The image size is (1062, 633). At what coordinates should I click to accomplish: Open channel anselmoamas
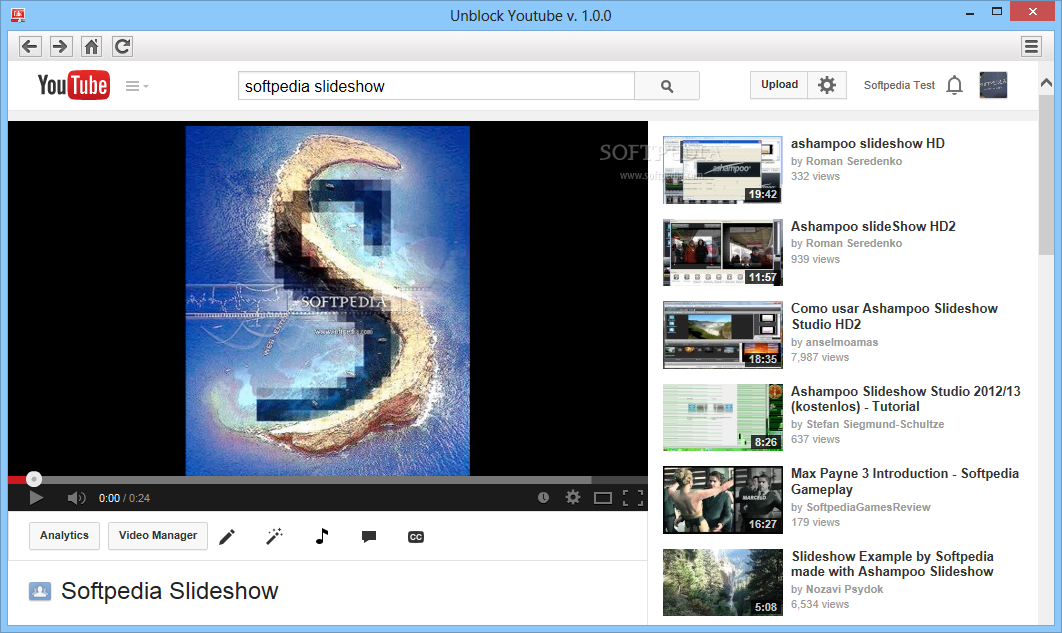(x=842, y=342)
